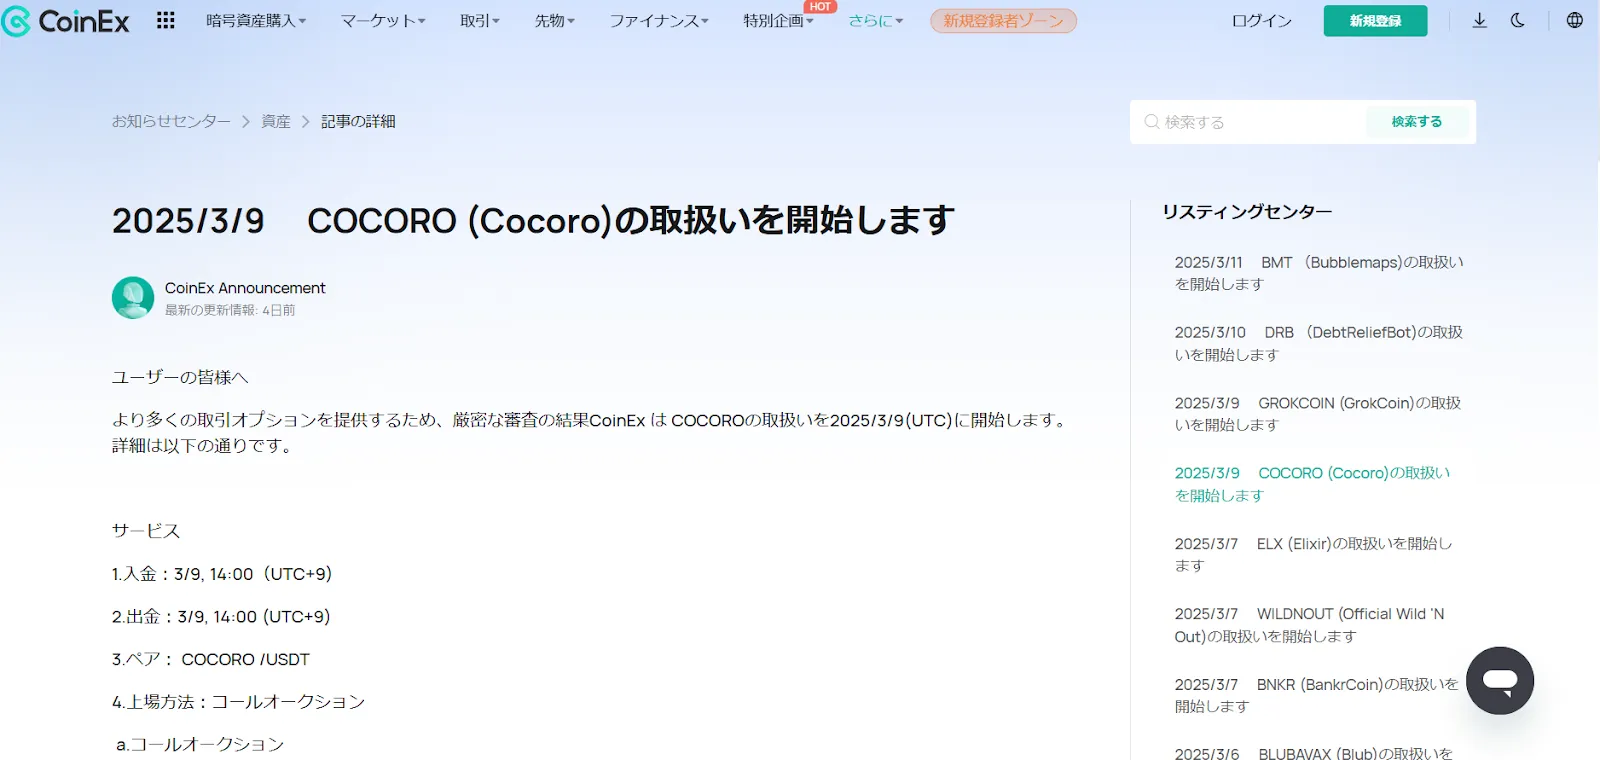Go to 資産 breadcrumb
1600x760 pixels.
click(276, 121)
